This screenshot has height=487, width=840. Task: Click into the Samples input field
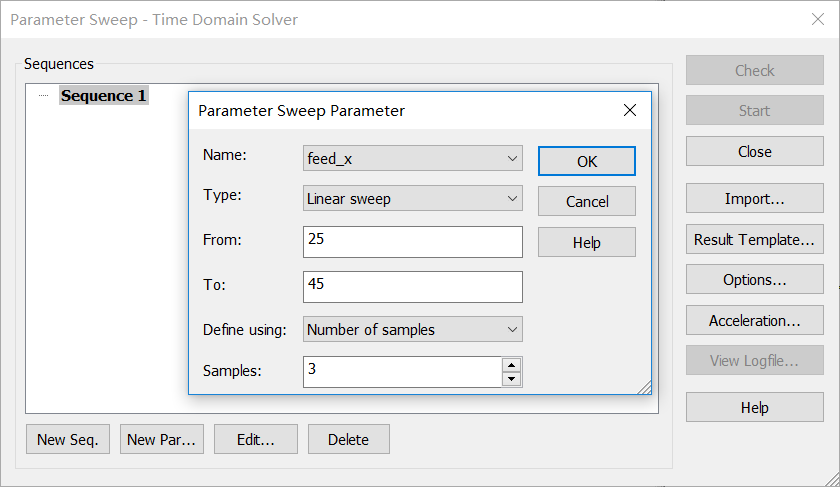403,372
